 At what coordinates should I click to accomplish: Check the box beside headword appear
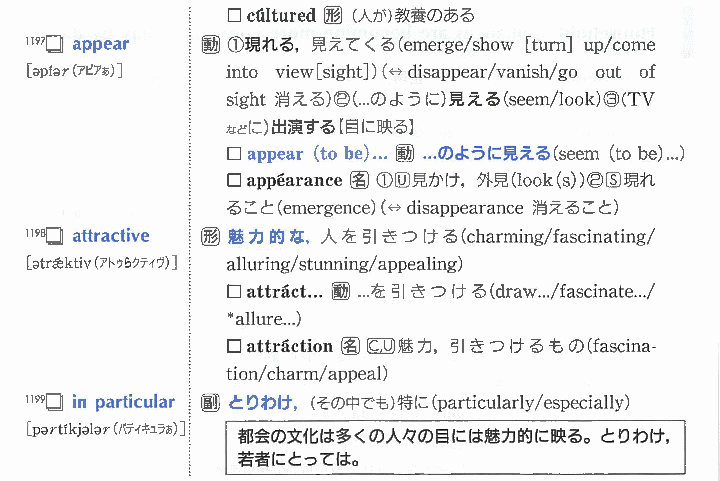click(54, 46)
